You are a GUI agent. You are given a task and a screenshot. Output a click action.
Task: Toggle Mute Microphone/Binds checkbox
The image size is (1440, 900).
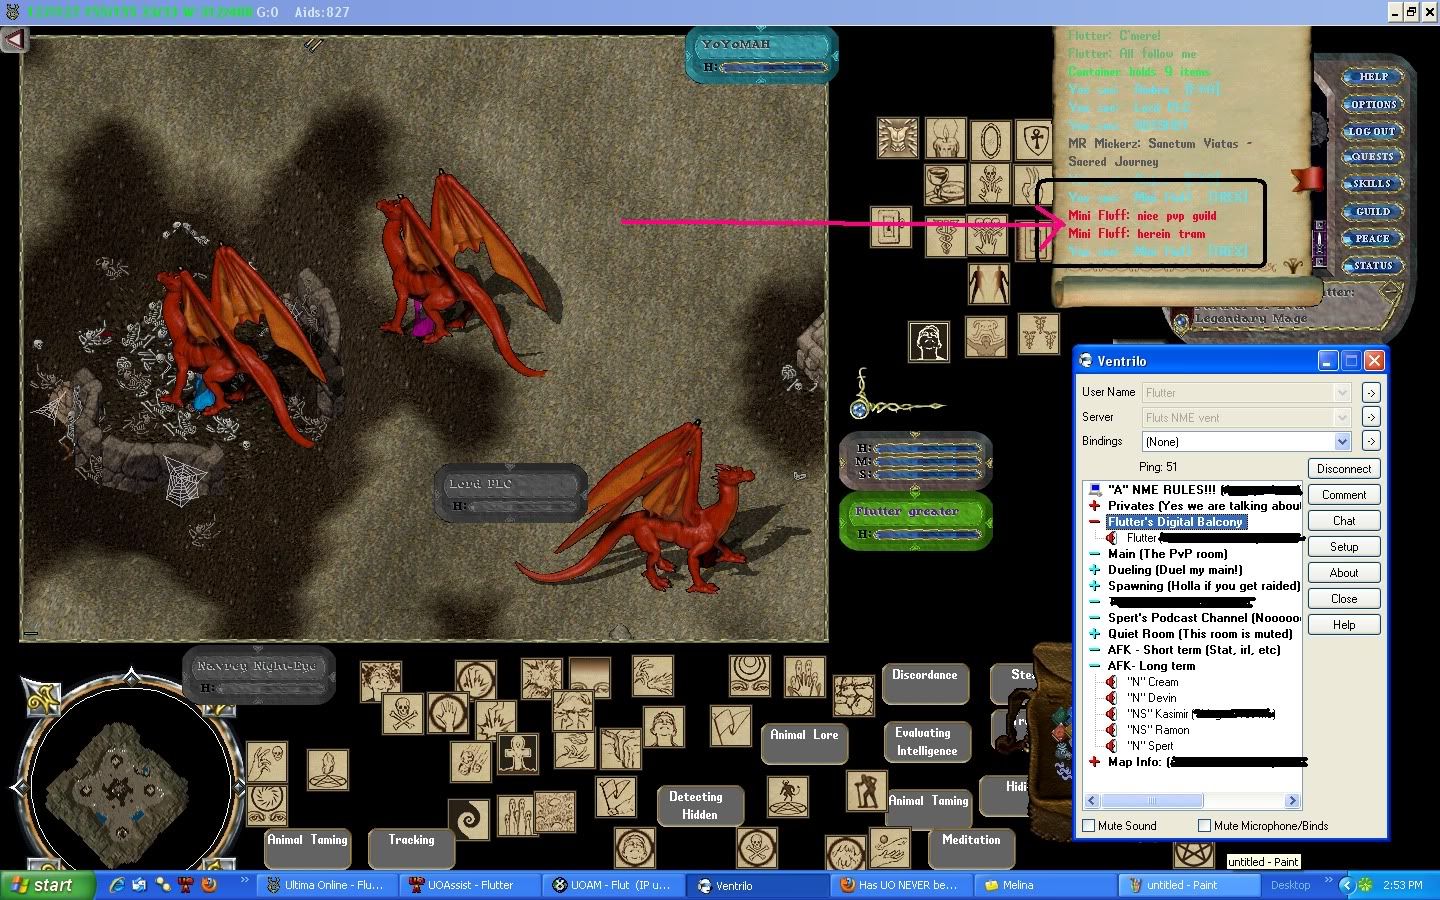click(x=1204, y=826)
